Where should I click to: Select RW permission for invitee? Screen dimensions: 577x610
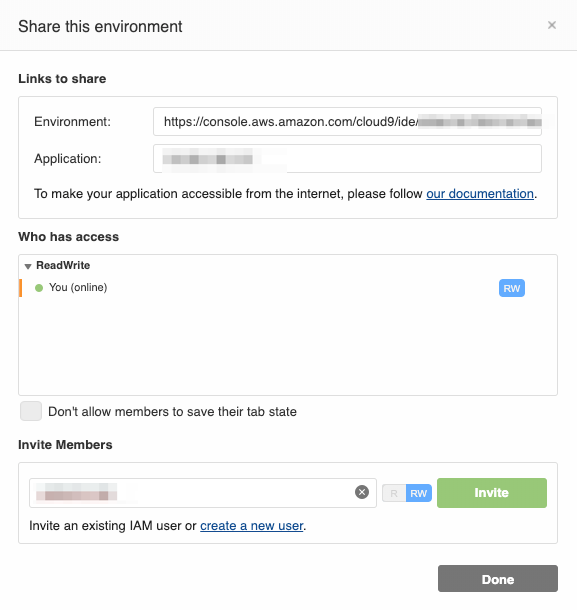[x=419, y=493]
